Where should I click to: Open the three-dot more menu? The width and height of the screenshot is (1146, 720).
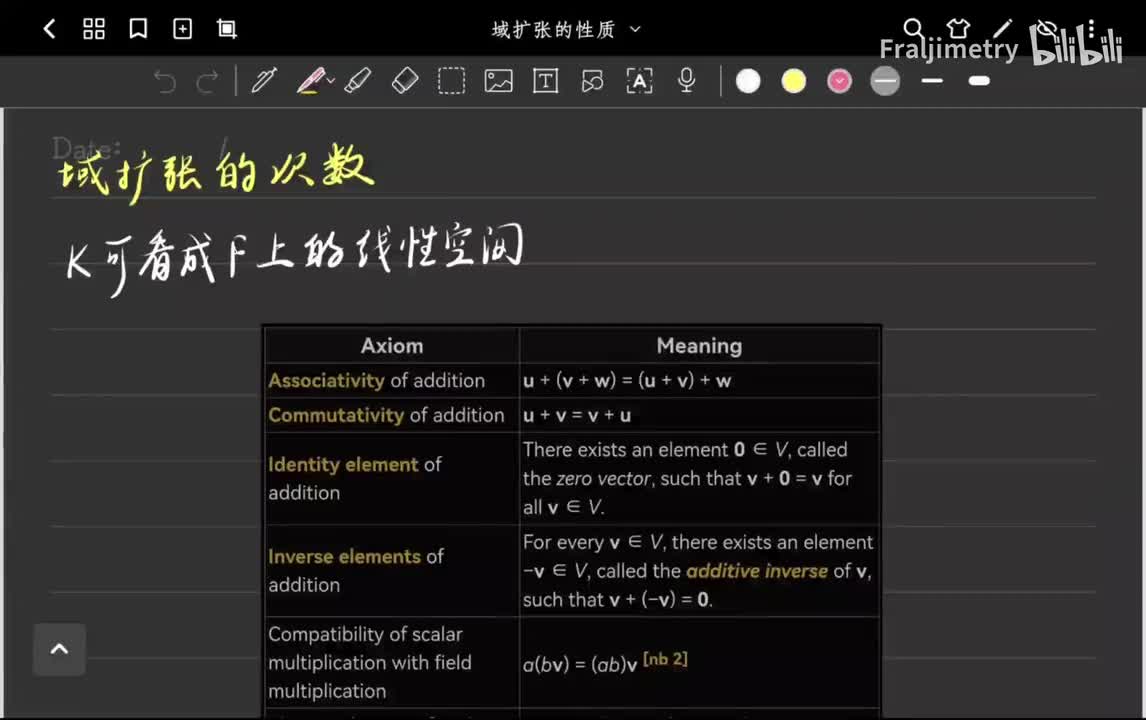click(x=1091, y=28)
